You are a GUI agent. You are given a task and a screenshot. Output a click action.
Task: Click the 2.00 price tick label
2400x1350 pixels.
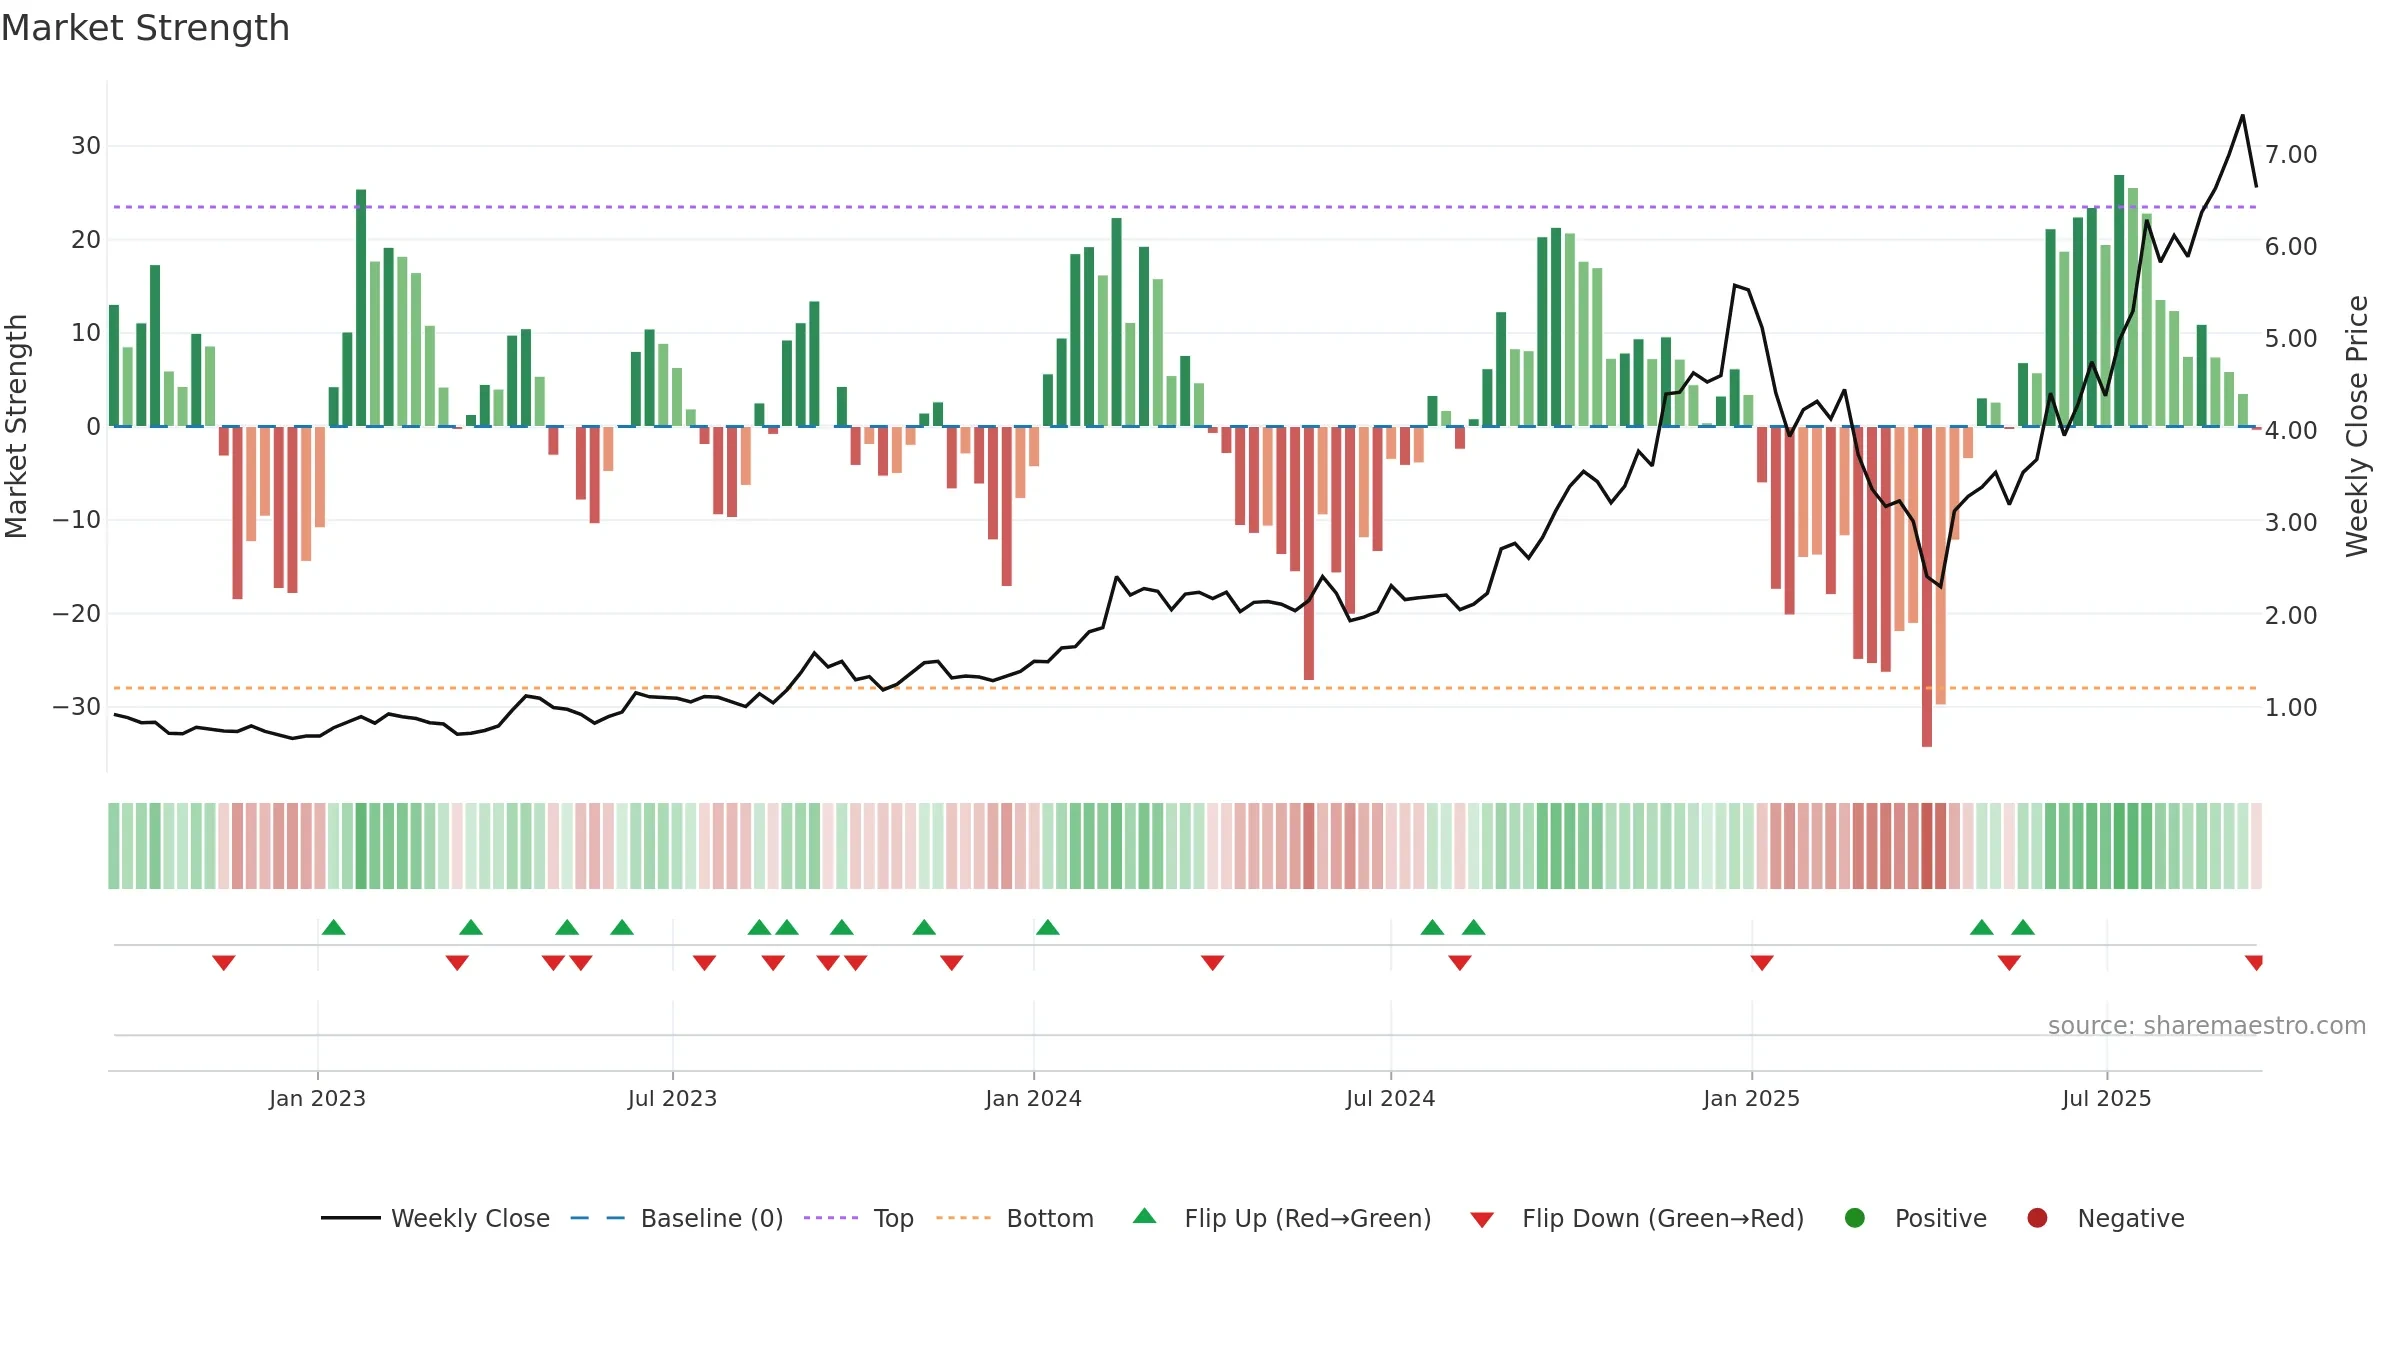(x=2291, y=616)
